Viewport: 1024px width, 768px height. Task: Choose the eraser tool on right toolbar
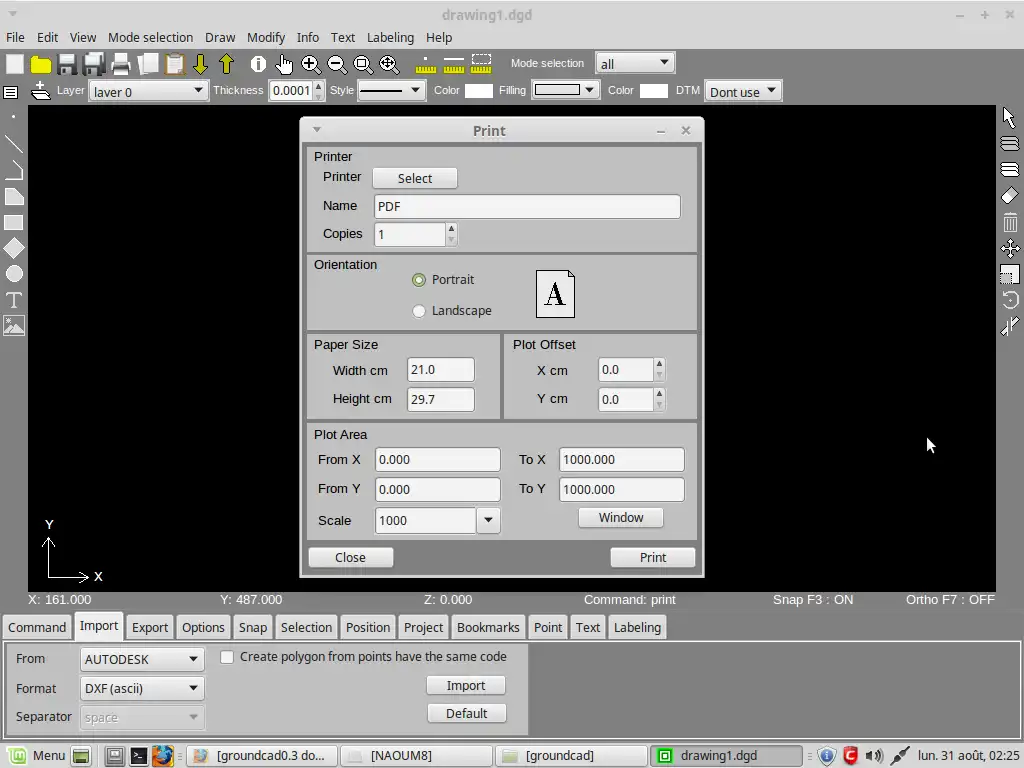point(1010,196)
